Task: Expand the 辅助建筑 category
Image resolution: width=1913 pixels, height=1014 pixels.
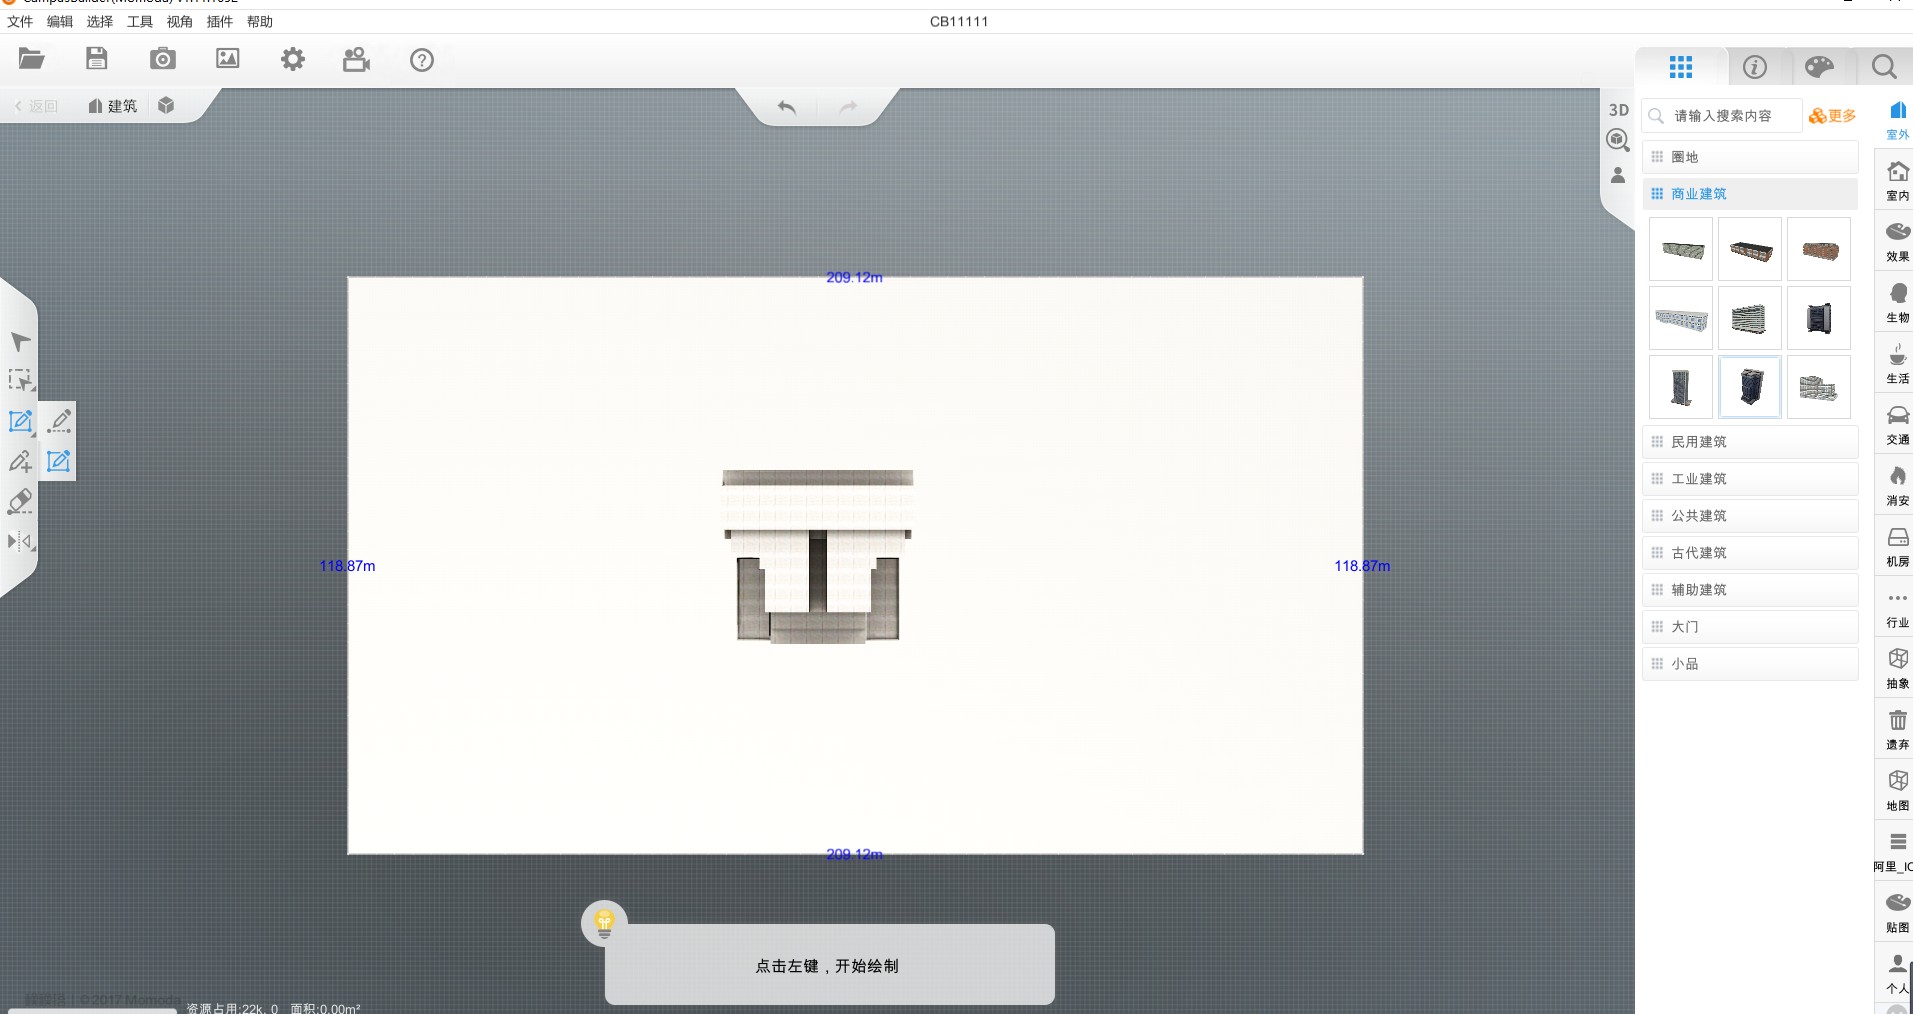Action: pos(1750,590)
